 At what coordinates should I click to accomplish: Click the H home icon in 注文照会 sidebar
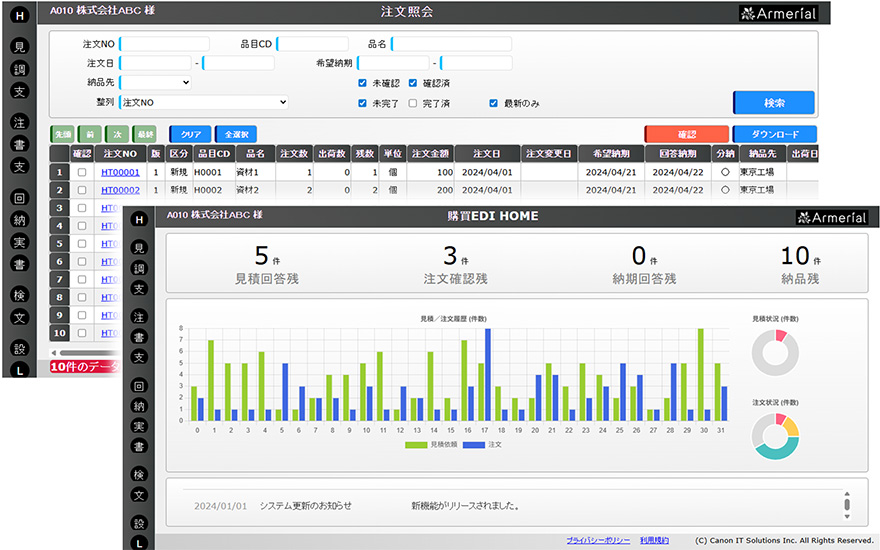pyautogui.click(x=19, y=17)
